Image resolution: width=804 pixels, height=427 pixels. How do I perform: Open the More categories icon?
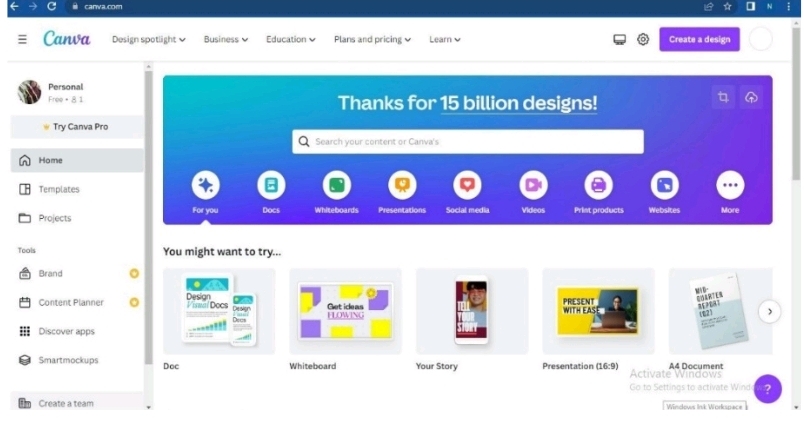tap(730, 185)
